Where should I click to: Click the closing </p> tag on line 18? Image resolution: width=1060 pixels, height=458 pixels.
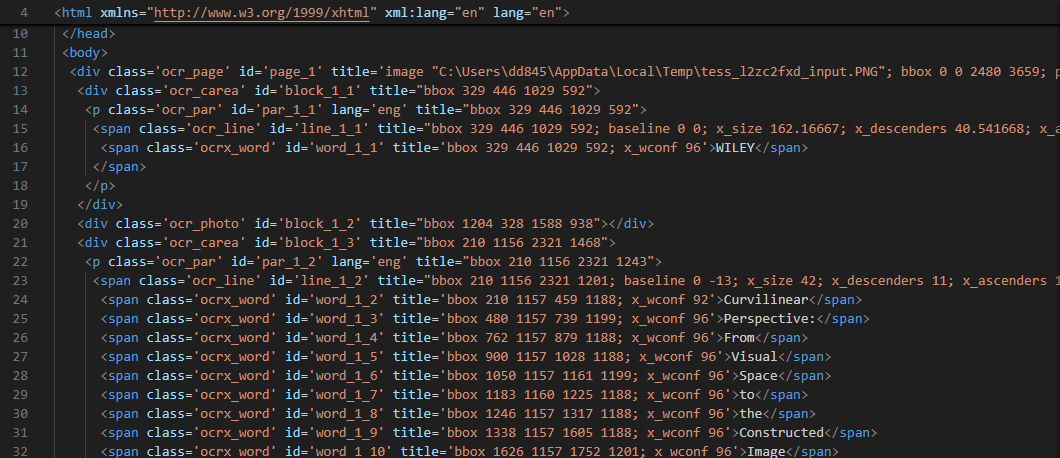click(x=100, y=185)
